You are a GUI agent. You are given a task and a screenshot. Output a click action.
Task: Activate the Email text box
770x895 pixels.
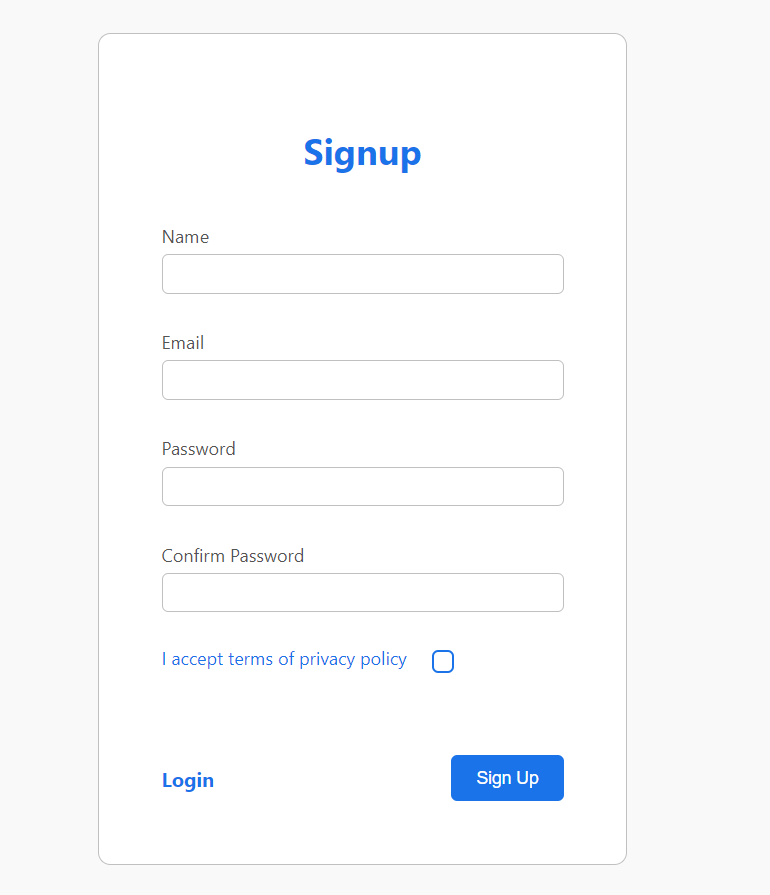point(362,380)
